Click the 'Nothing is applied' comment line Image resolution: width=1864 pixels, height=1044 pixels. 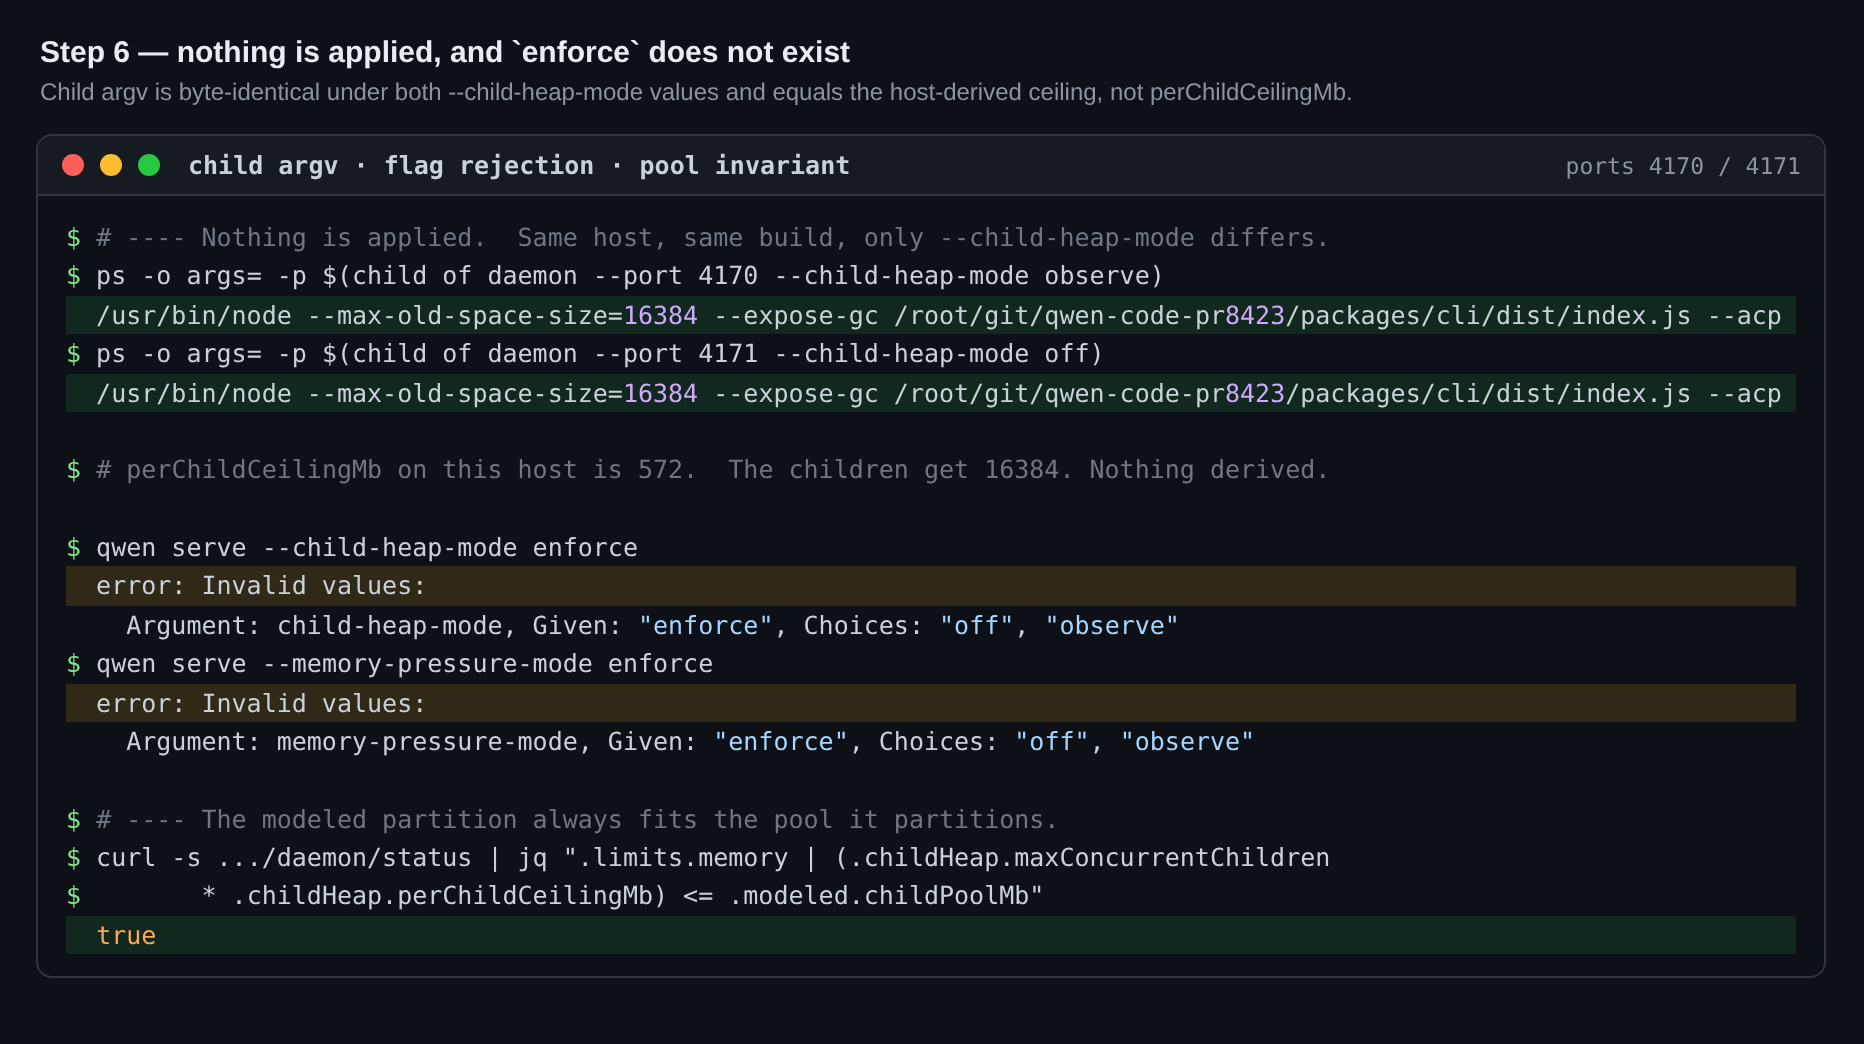pos(712,238)
